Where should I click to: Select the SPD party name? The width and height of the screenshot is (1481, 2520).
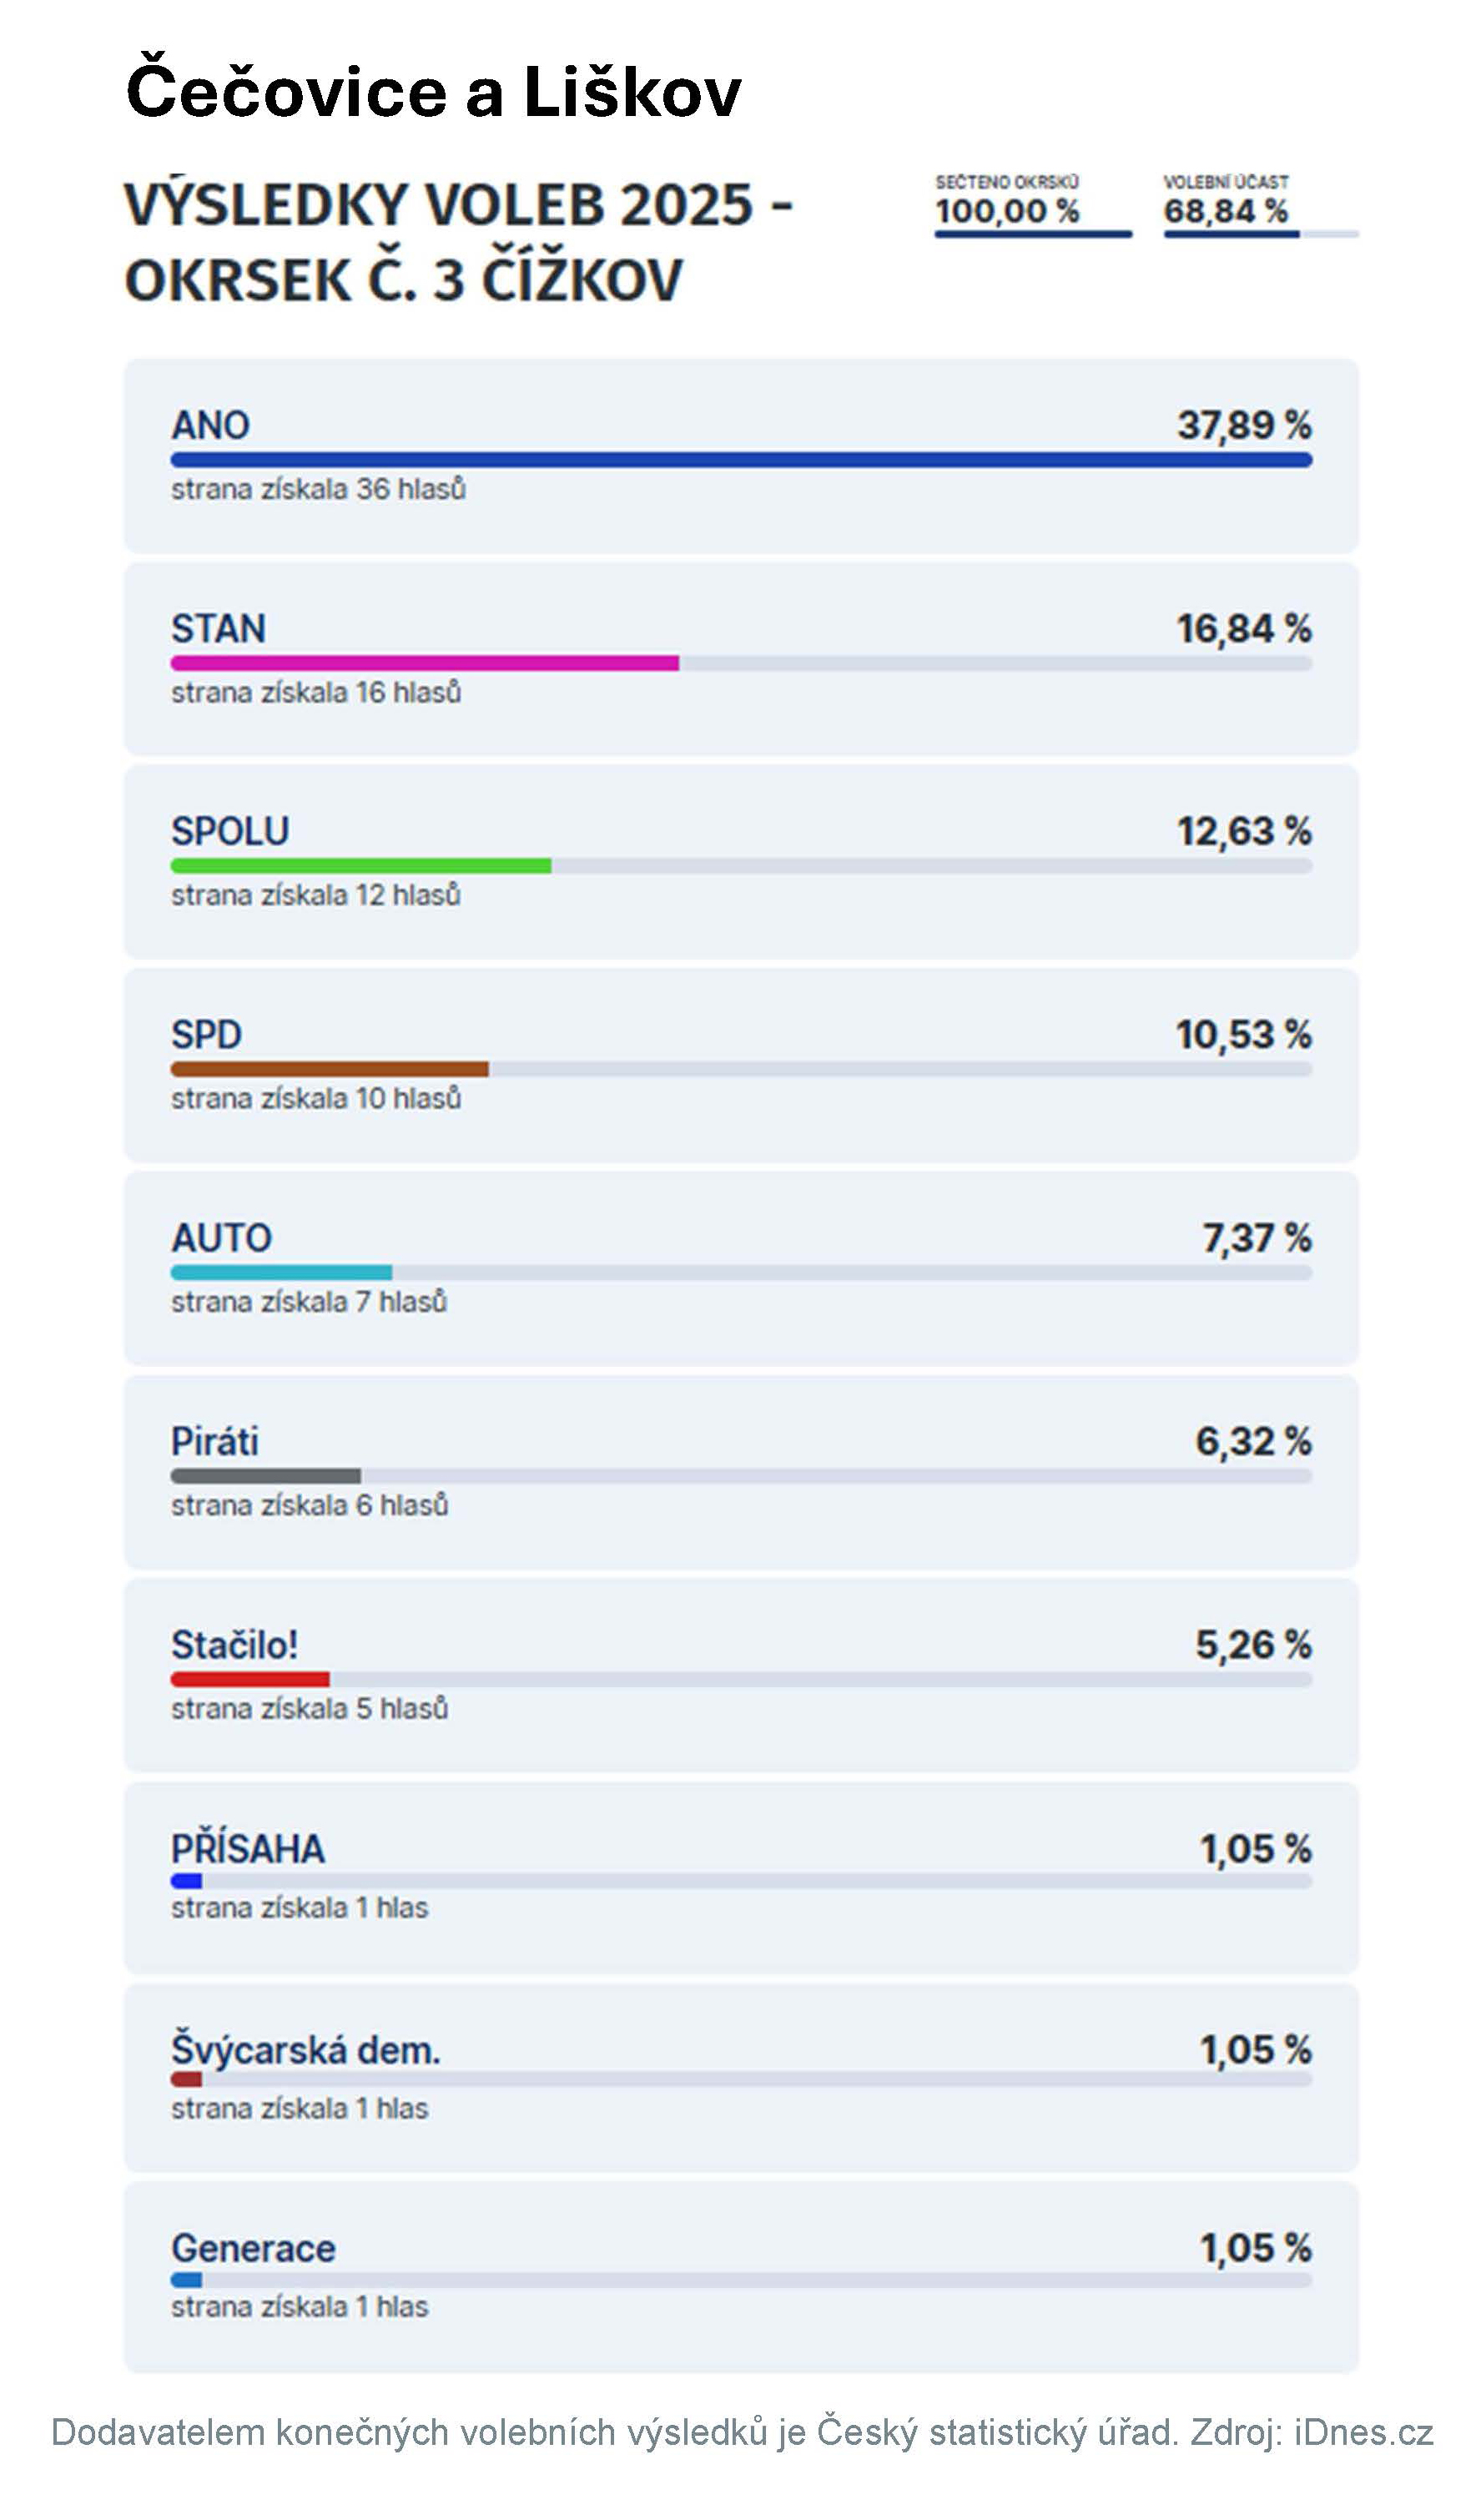pos(206,1035)
